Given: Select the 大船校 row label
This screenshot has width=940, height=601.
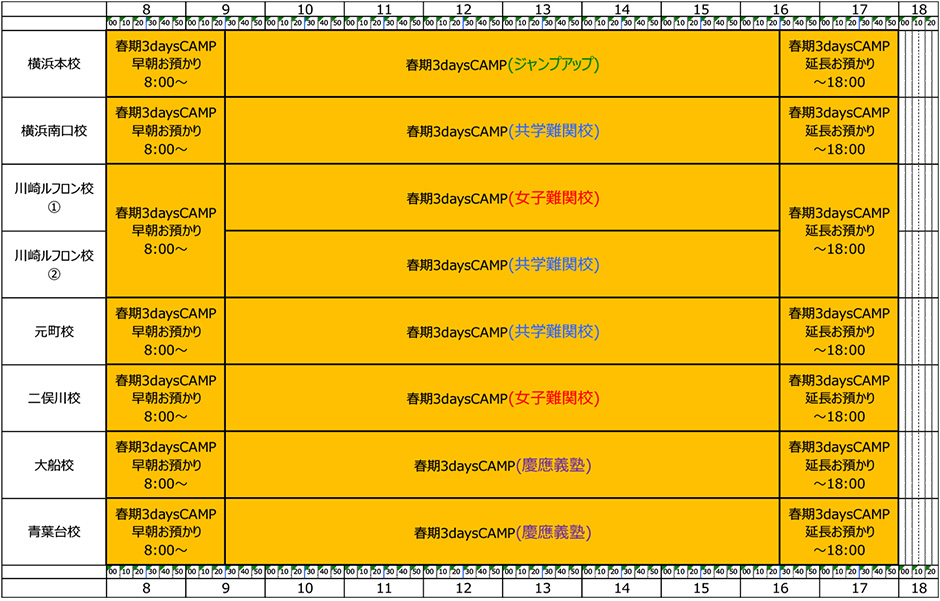Looking at the screenshot, I should (53, 464).
